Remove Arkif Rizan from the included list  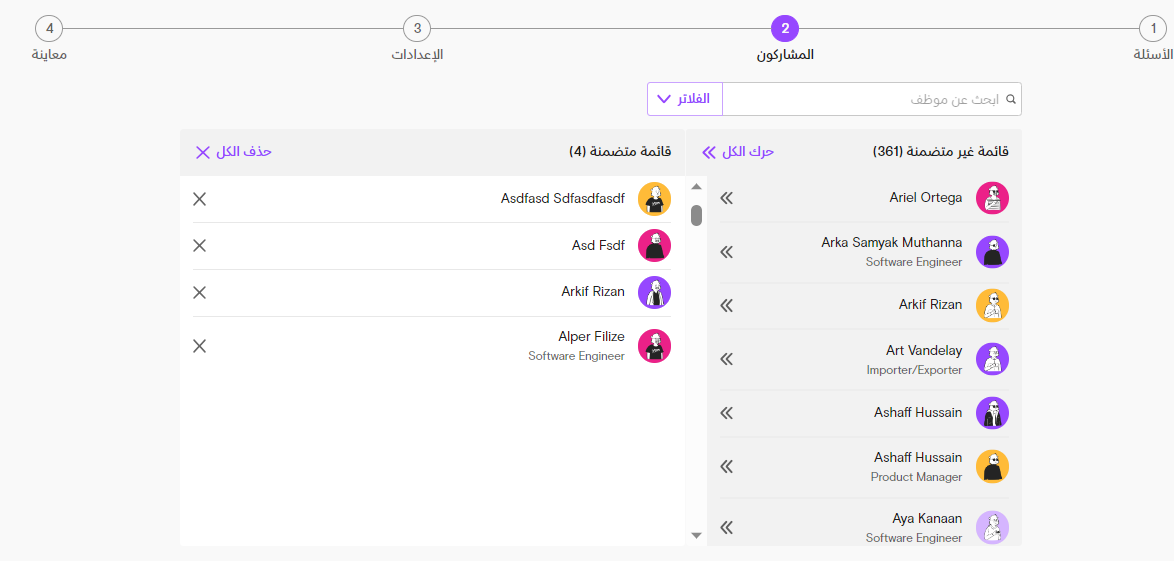[x=199, y=292]
